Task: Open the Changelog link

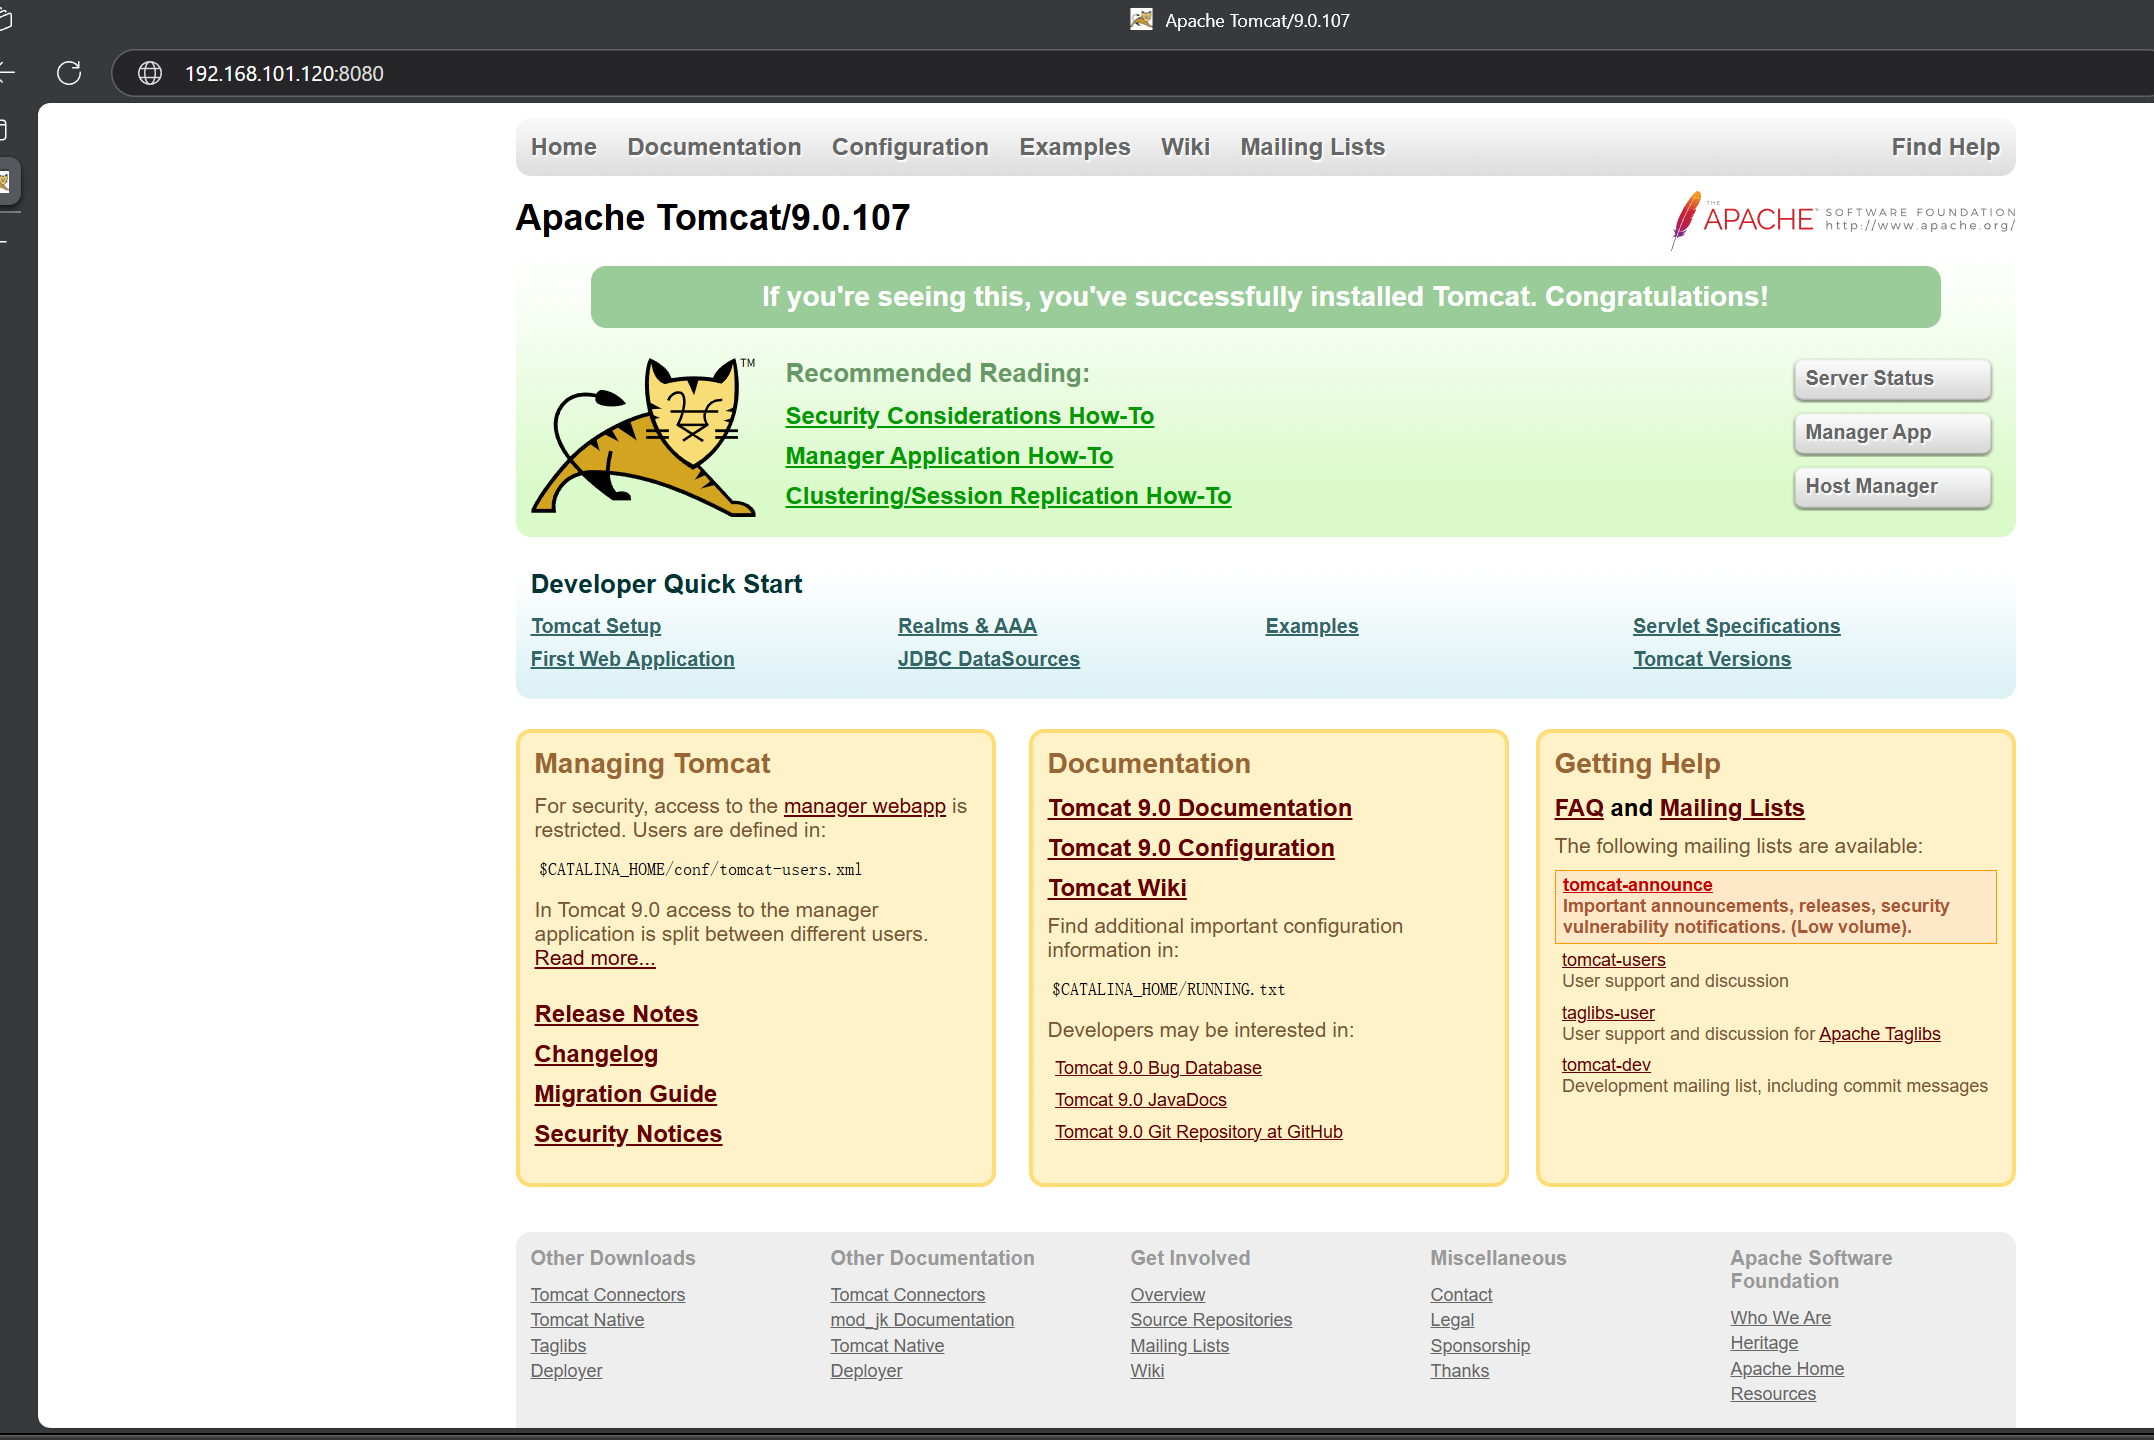Action: pyautogui.click(x=596, y=1054)
